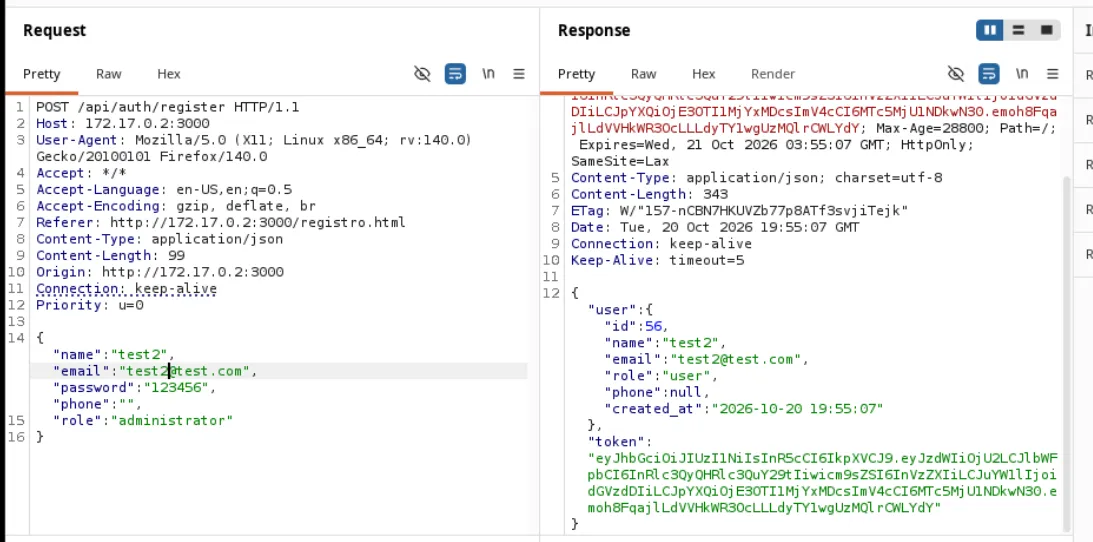Image resolution: width=1093 pixels, height=542 pixels.
Task: Click Keep-Alive timeout=5 response header
Action: click(657, 261)
